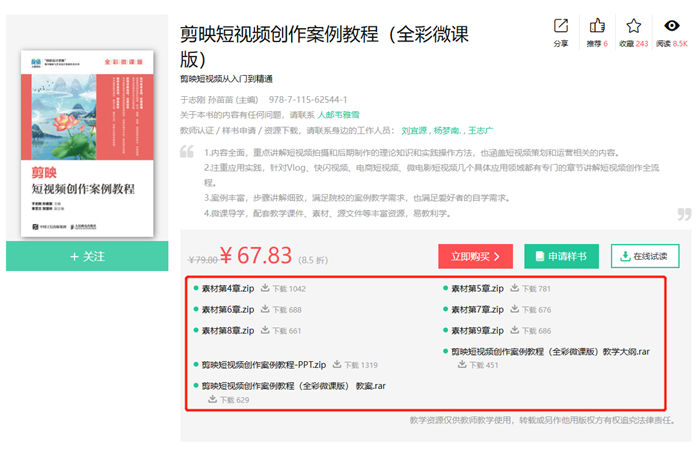Open file 素材第9章.zip
Viewport: 700px width, 455px height.
coord(477,330)
